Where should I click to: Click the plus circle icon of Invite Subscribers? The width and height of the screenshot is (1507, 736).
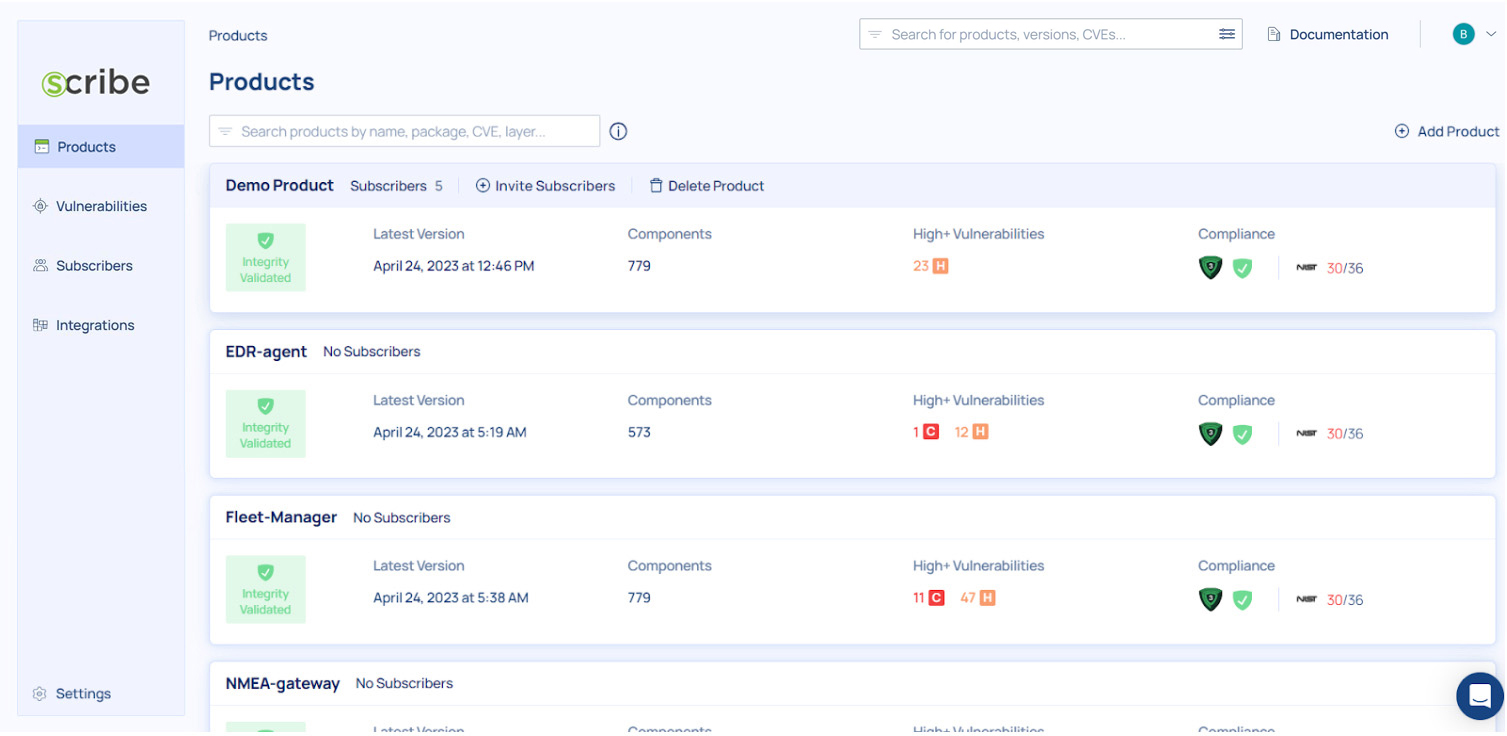tap(483, 186)
